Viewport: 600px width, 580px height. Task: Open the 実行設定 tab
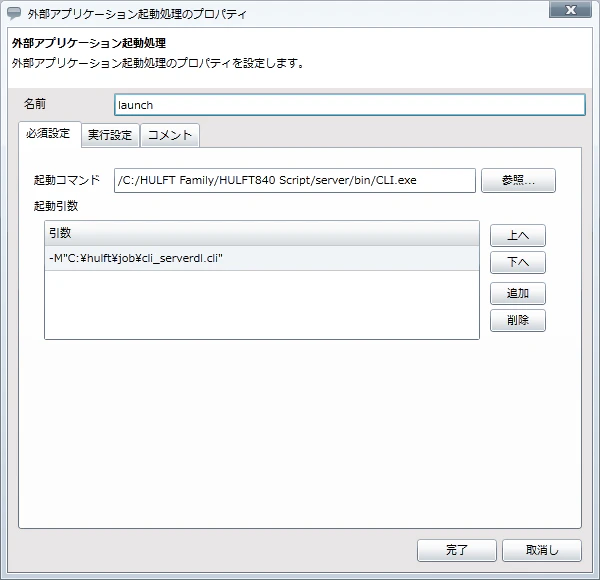110,135
